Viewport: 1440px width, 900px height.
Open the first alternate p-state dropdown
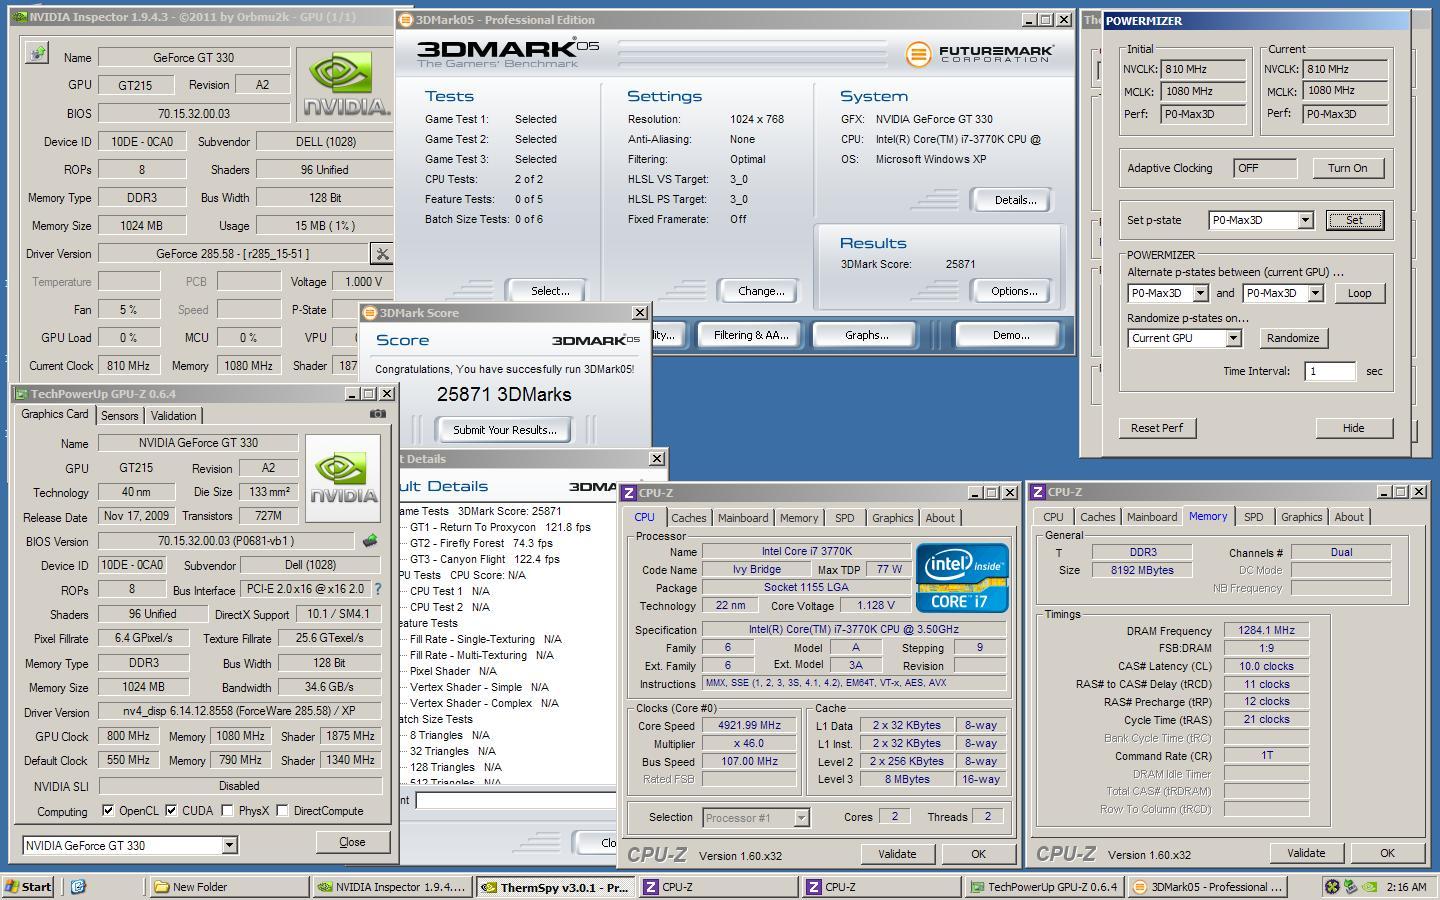tap(1200, 293)
